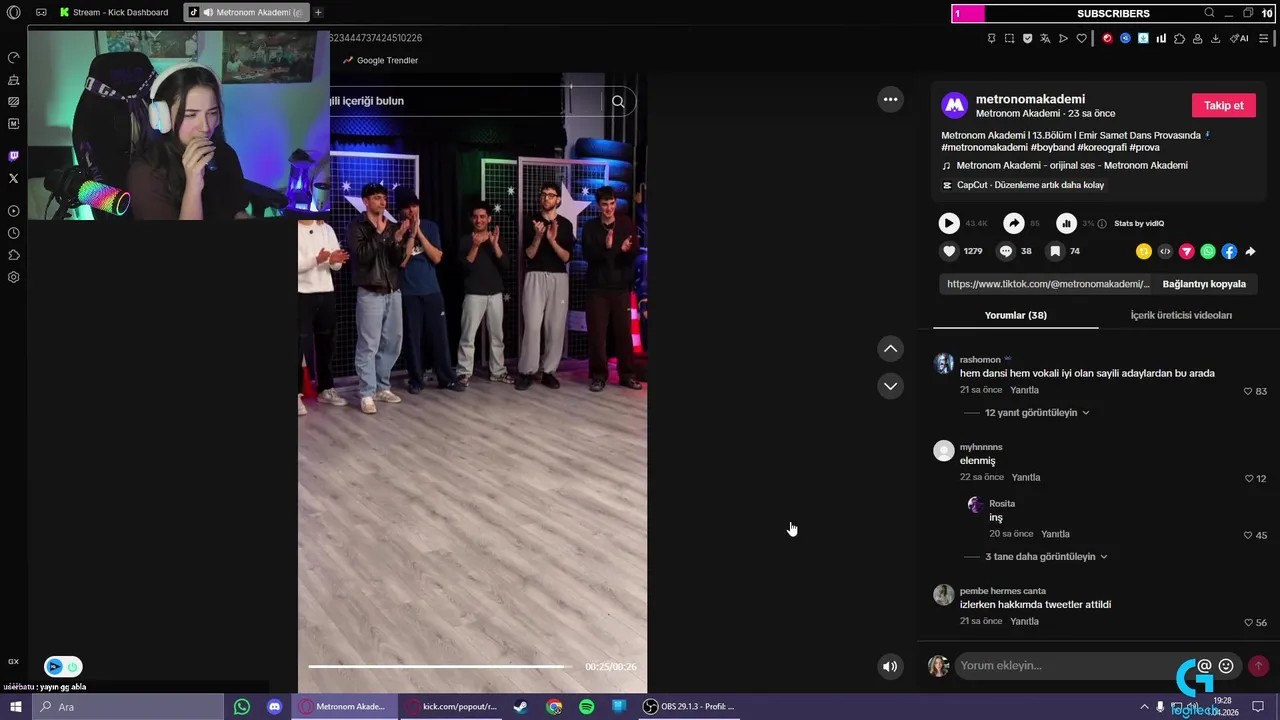This screenshot has width=1280, height=720.
Task: Like the video with heart icon
Action: point(949,251)
